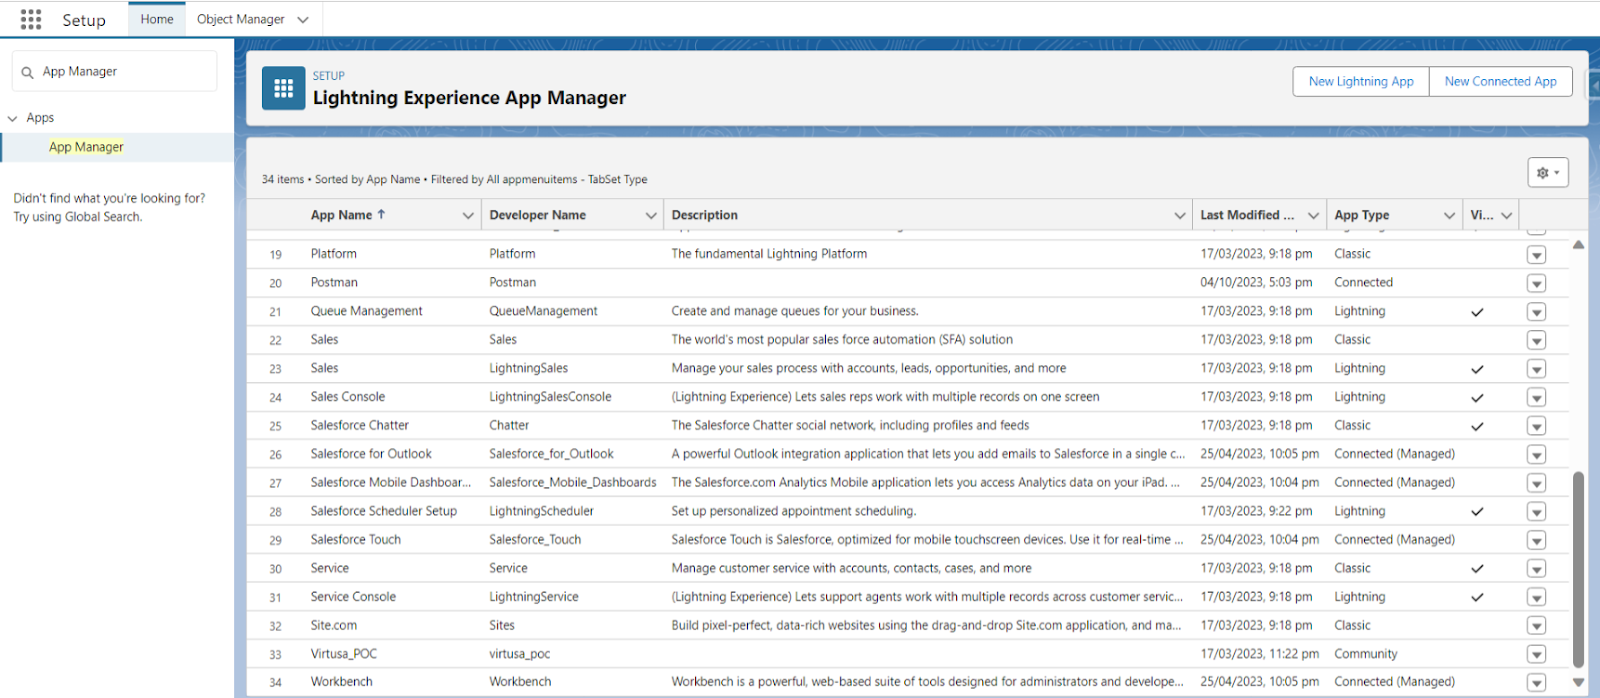Open row actions arrow for Postman
Image resolution: width=1600 pixels, height=698 pixels.
point(1537,283)
